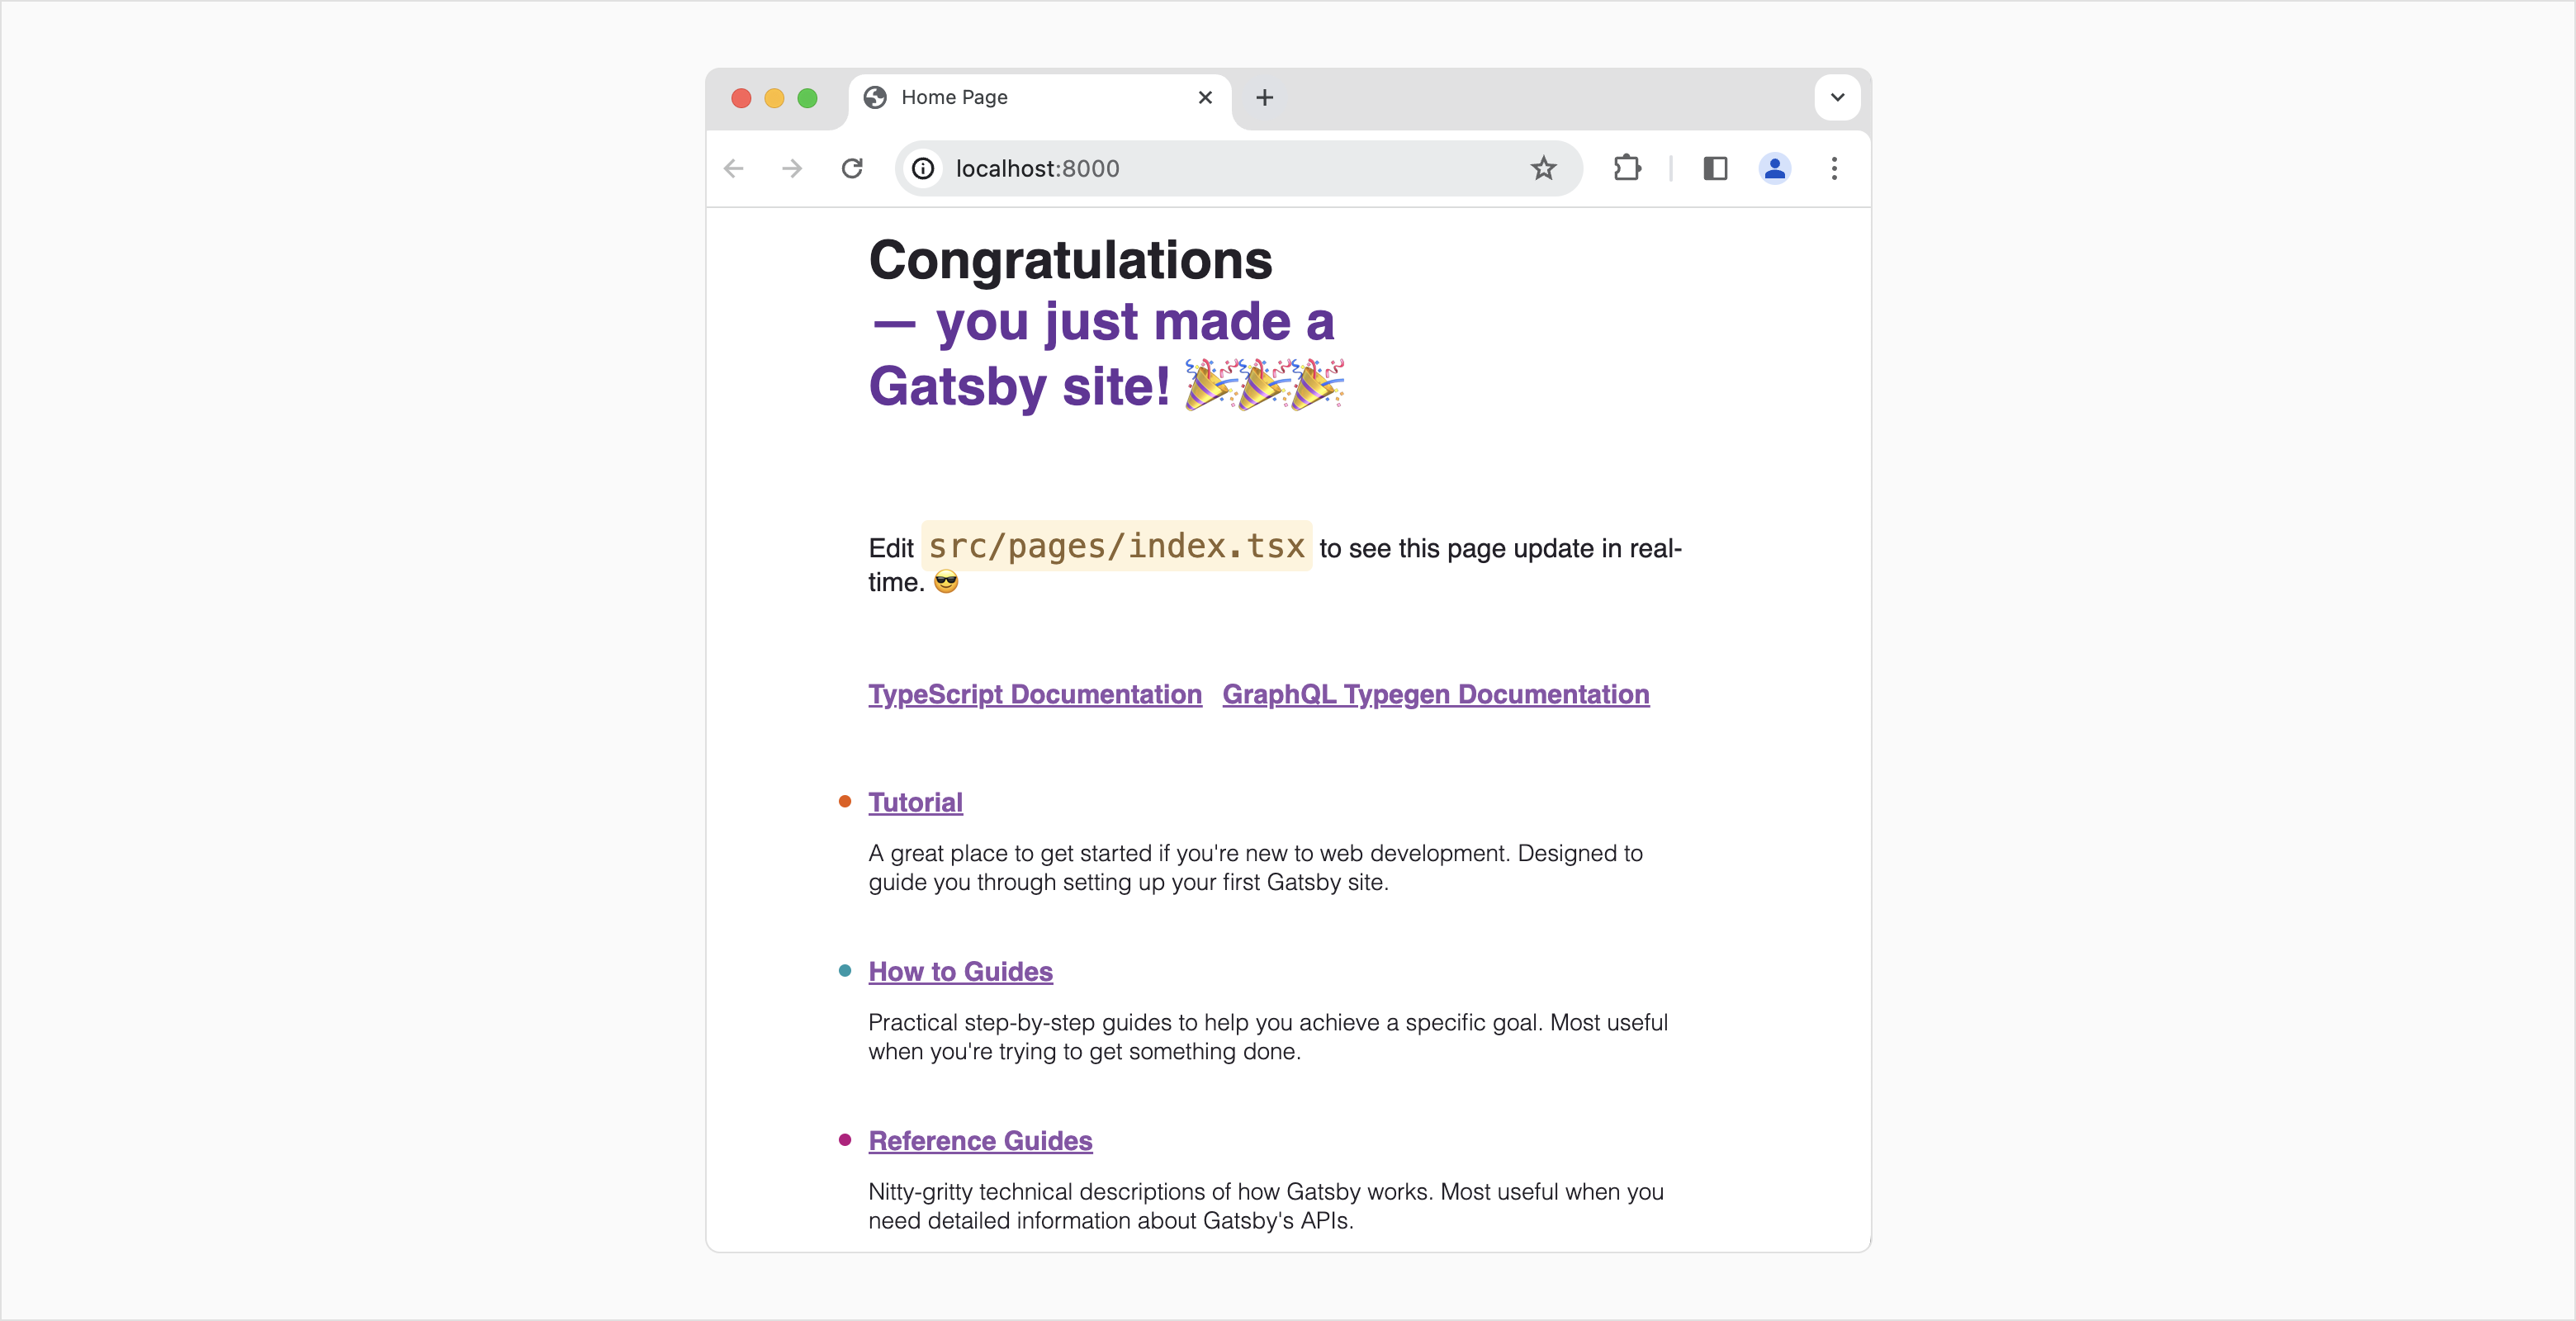This screenshot has width=2576, height=1321.
Task: Open the GraphQL Typegen Documentation link
Action: click(1436, 694)
